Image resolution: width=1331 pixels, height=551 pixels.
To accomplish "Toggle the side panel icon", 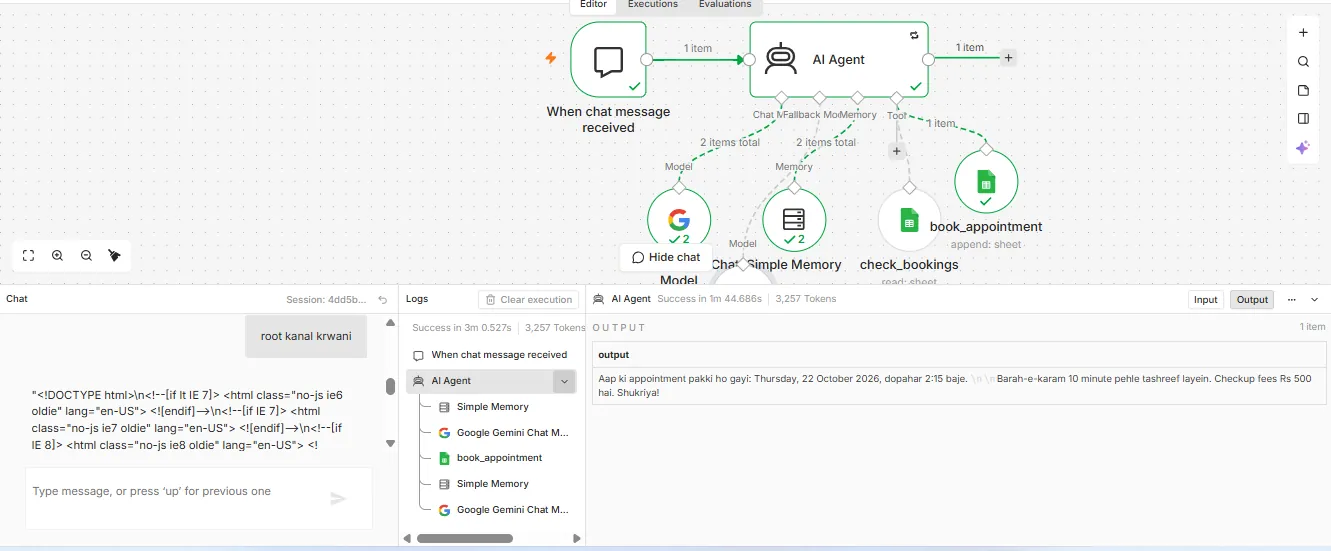I will 1303,118.
